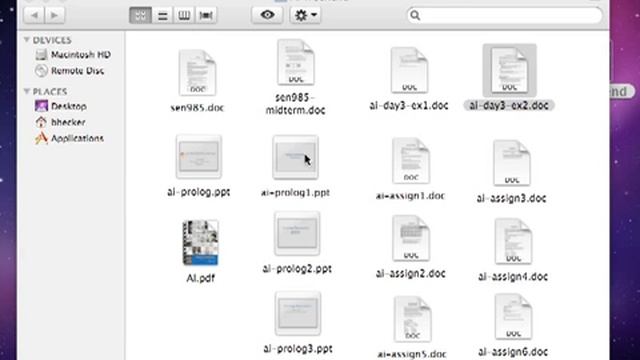Click the ai-assign1.doc name label
Viewport: 640px width, 360px height.
pos(411,196)
